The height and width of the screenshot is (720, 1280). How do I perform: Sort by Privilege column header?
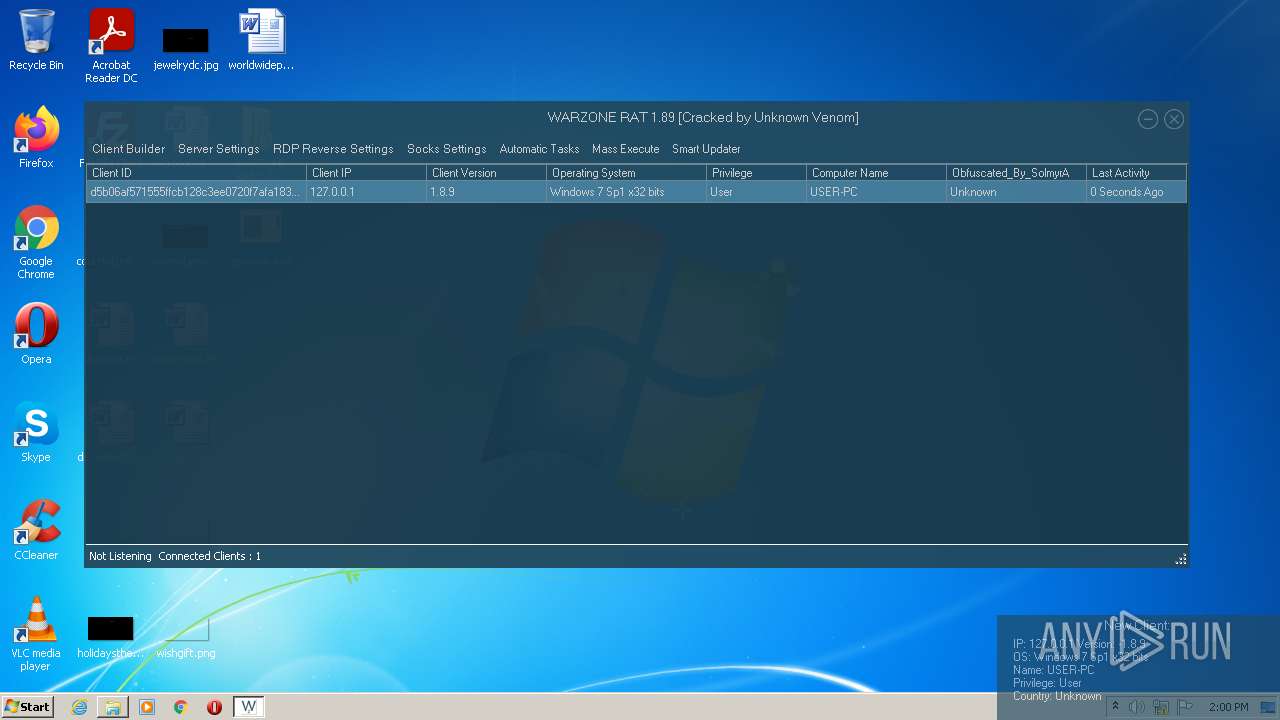coord(756,173)
